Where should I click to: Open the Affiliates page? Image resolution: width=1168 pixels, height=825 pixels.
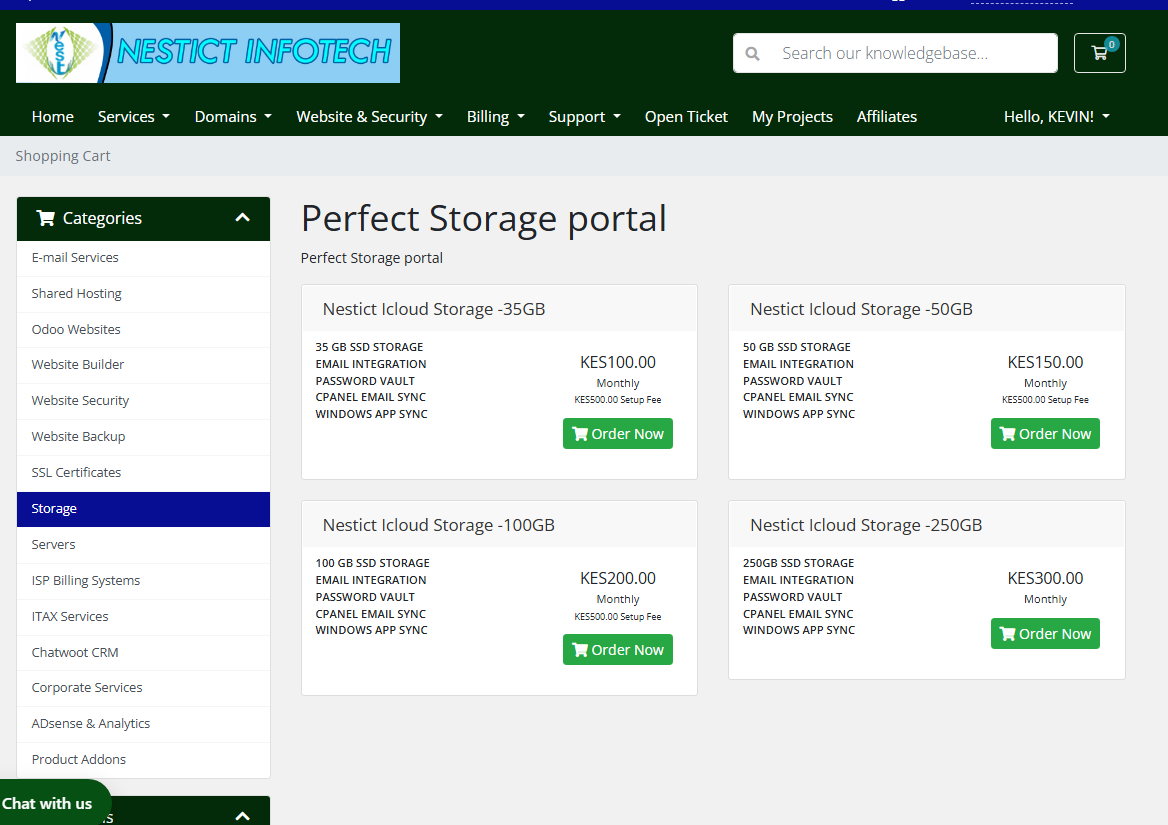pyautogui.click(x=886, y=116)
